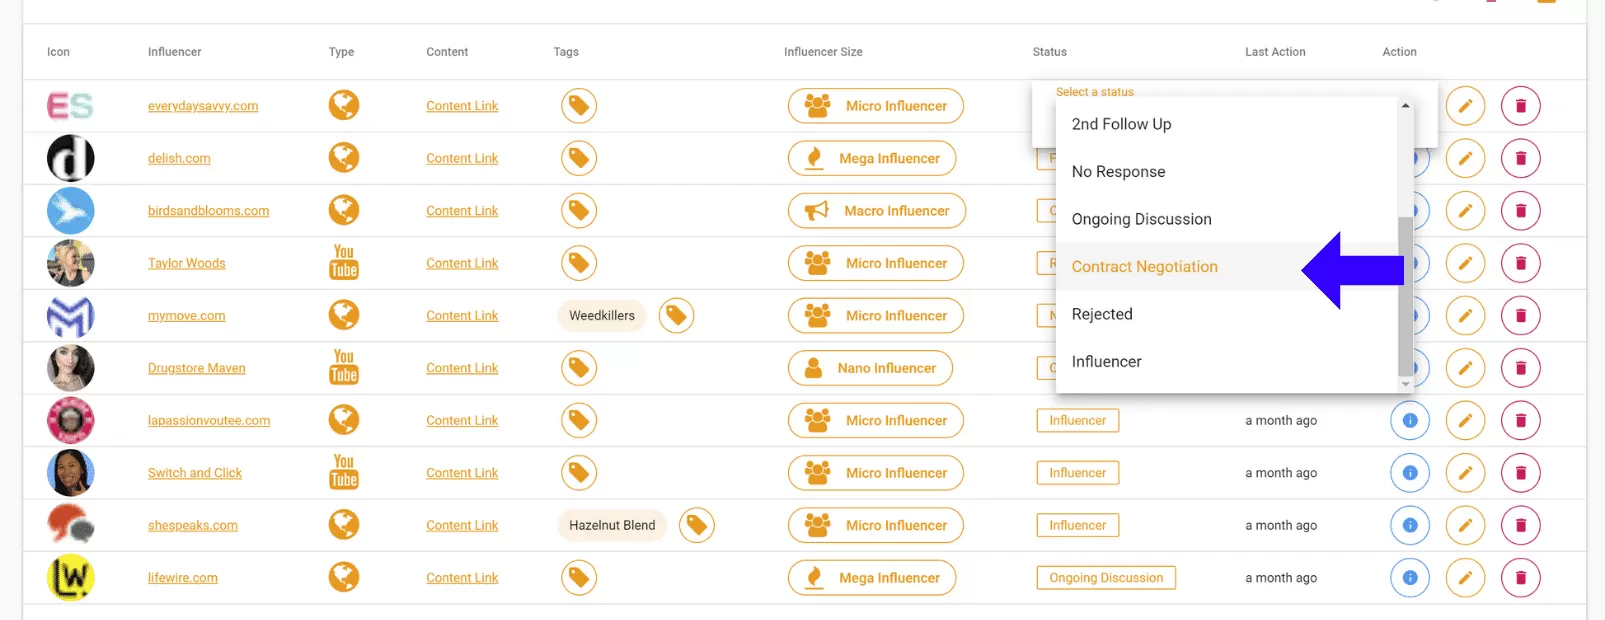Change Mega Influencer size for delish.com
Image resolution: width=1605 pixels, height=620 pixels.
click(872, 158)
